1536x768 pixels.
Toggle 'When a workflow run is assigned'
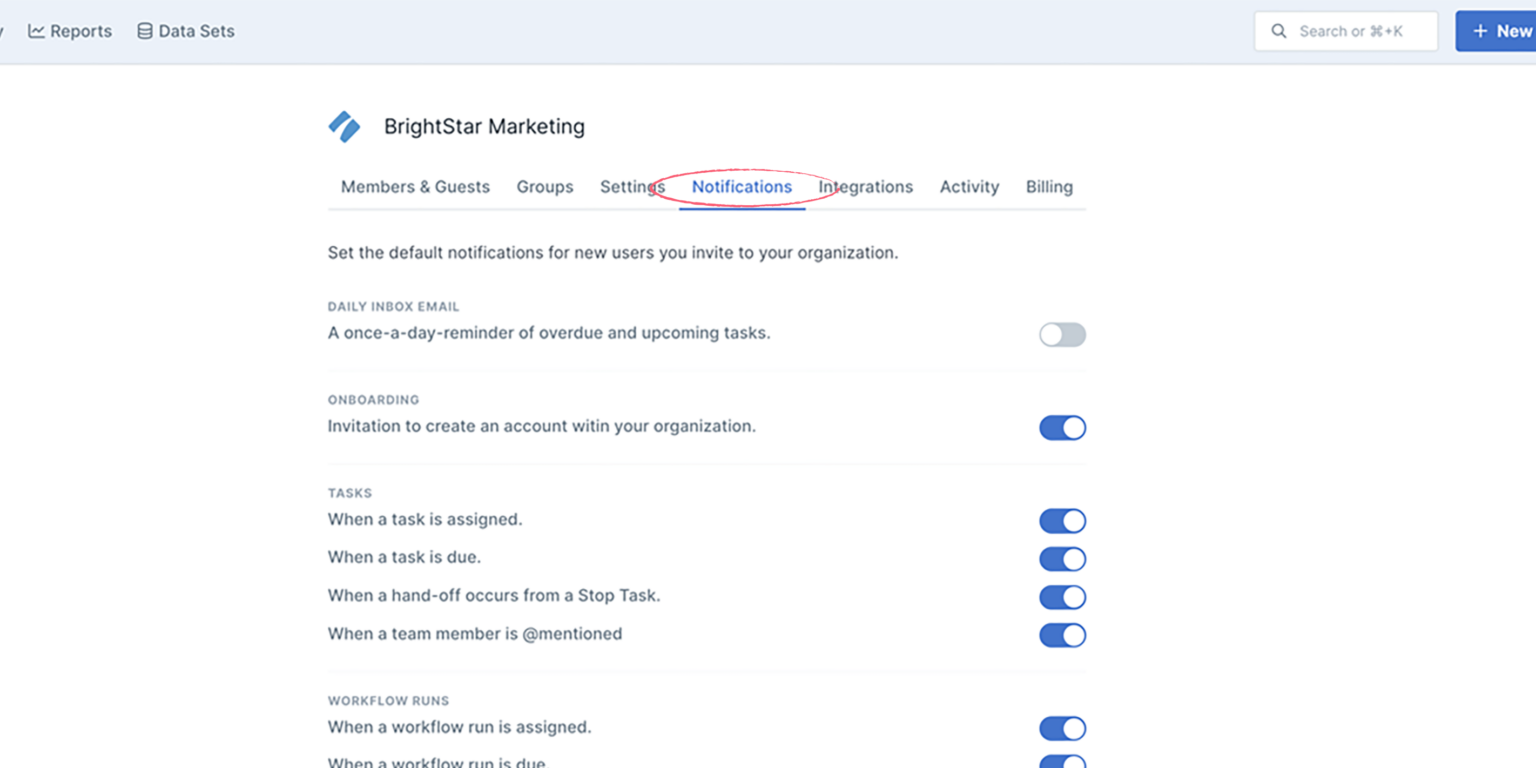tap(1062, 728)
